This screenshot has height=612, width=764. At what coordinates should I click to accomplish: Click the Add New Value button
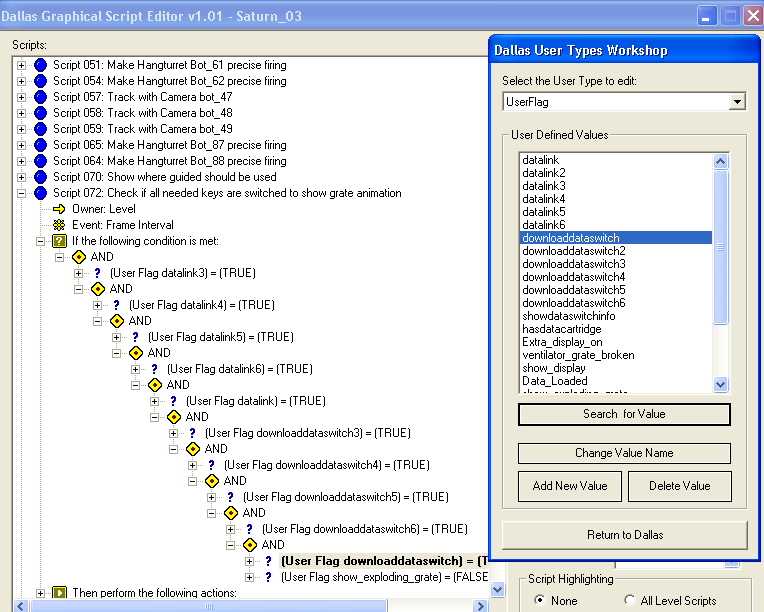570,486
